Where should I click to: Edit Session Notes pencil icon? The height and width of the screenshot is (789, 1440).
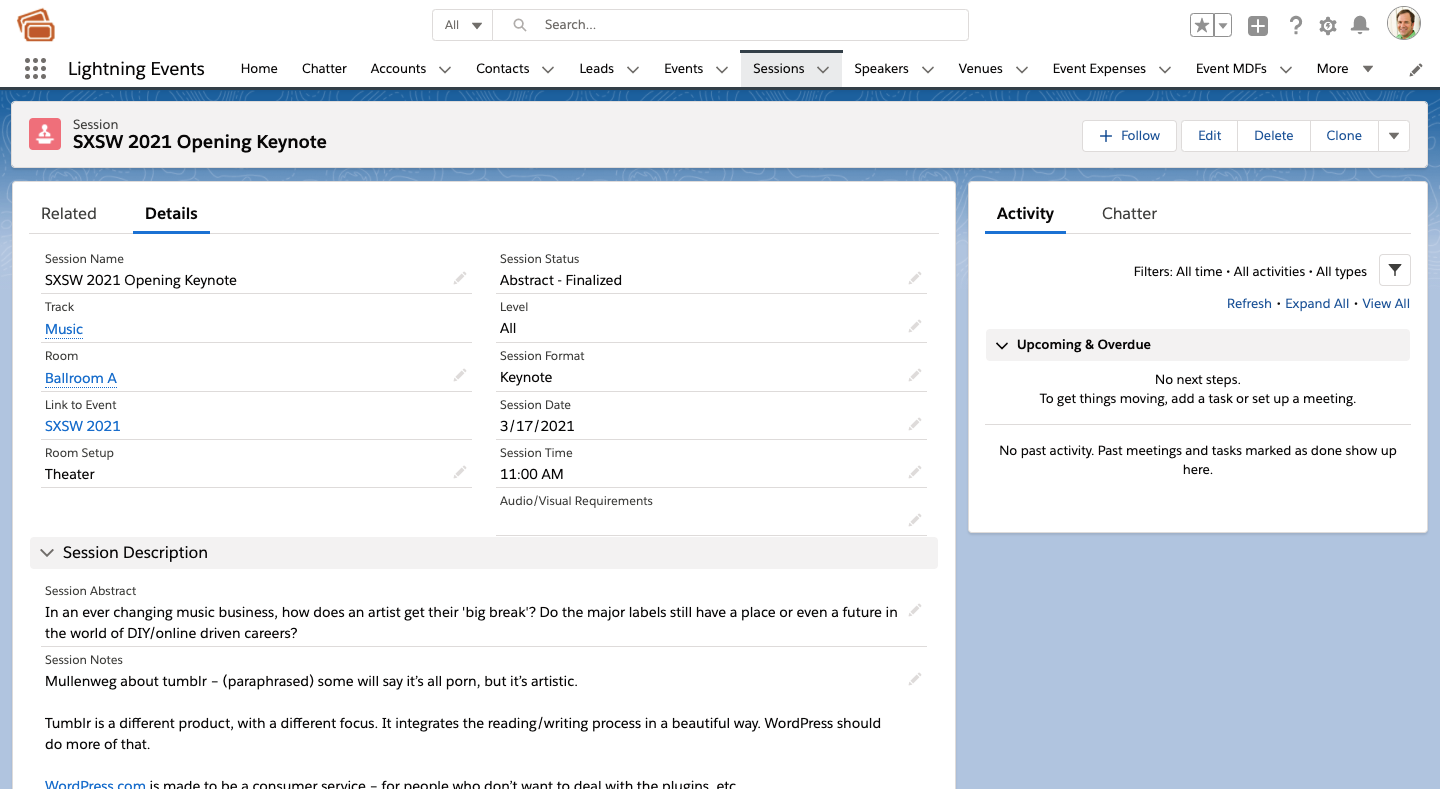click(x=915, y=679)
